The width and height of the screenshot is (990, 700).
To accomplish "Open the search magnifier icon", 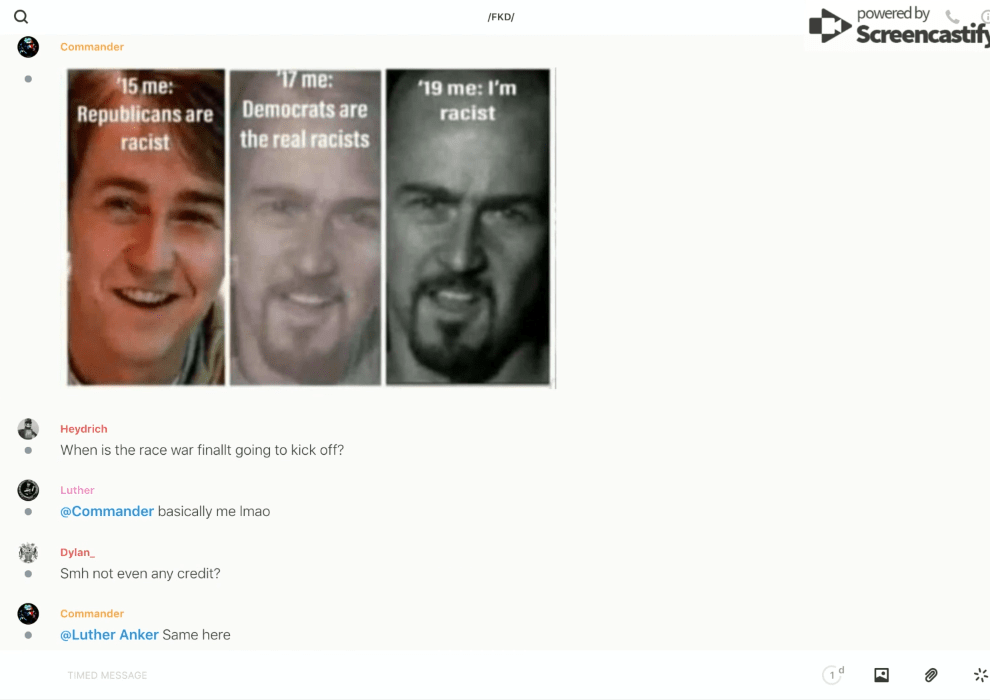I will click(x=21, y=17).
